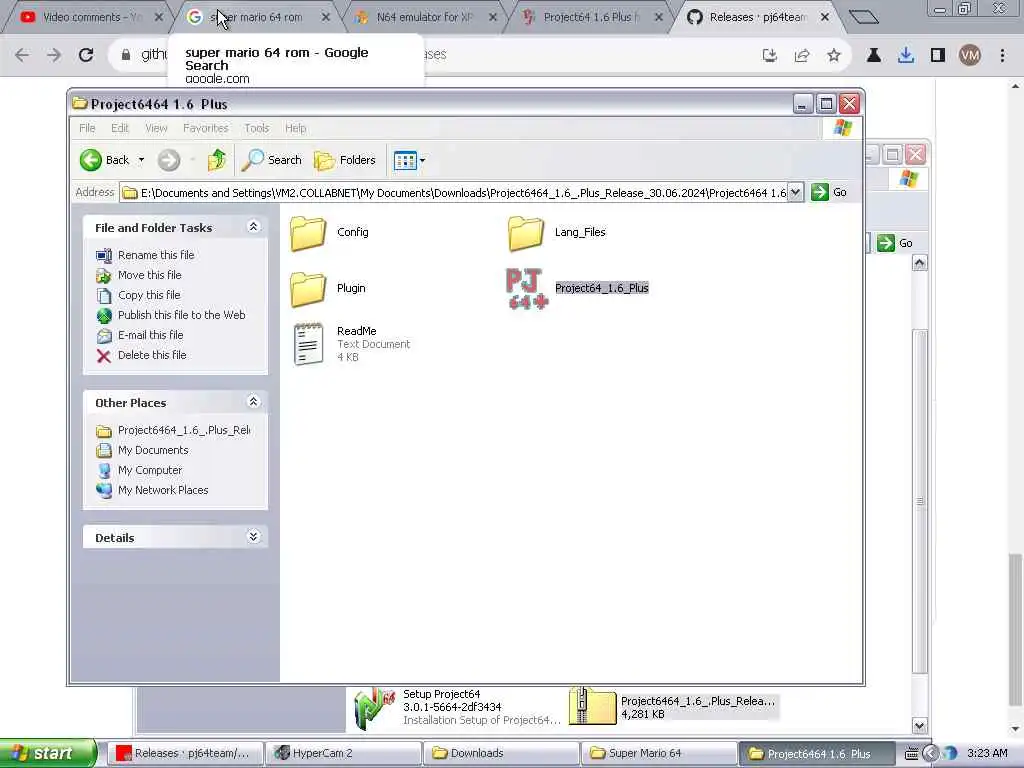Toggle the Folders pane button

pos(345,160)
